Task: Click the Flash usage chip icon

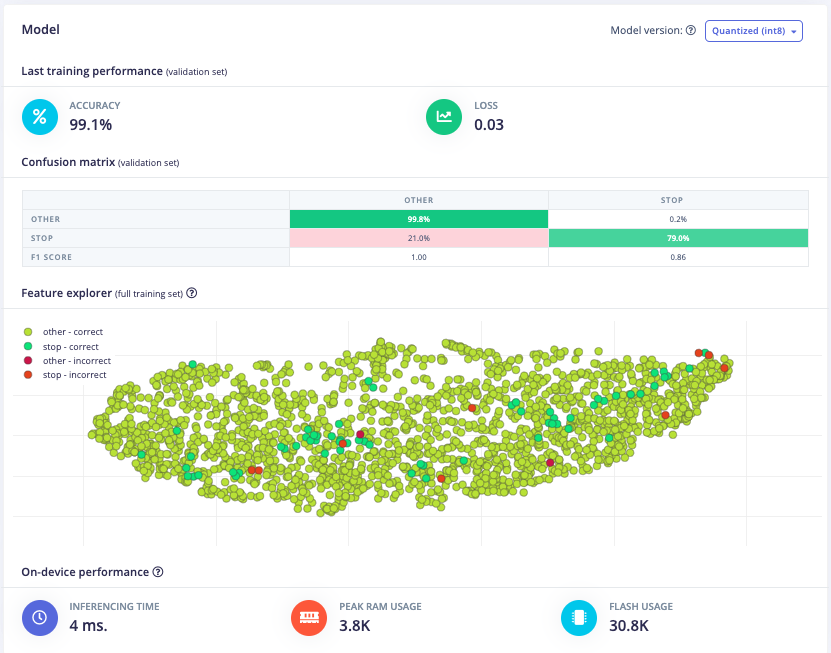Action: pos(579,617)
